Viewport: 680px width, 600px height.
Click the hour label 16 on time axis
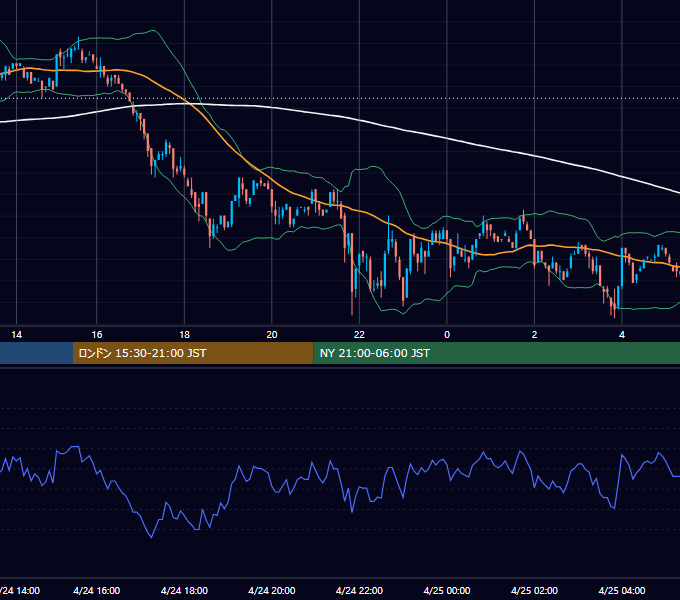click(x=97, y=335)
